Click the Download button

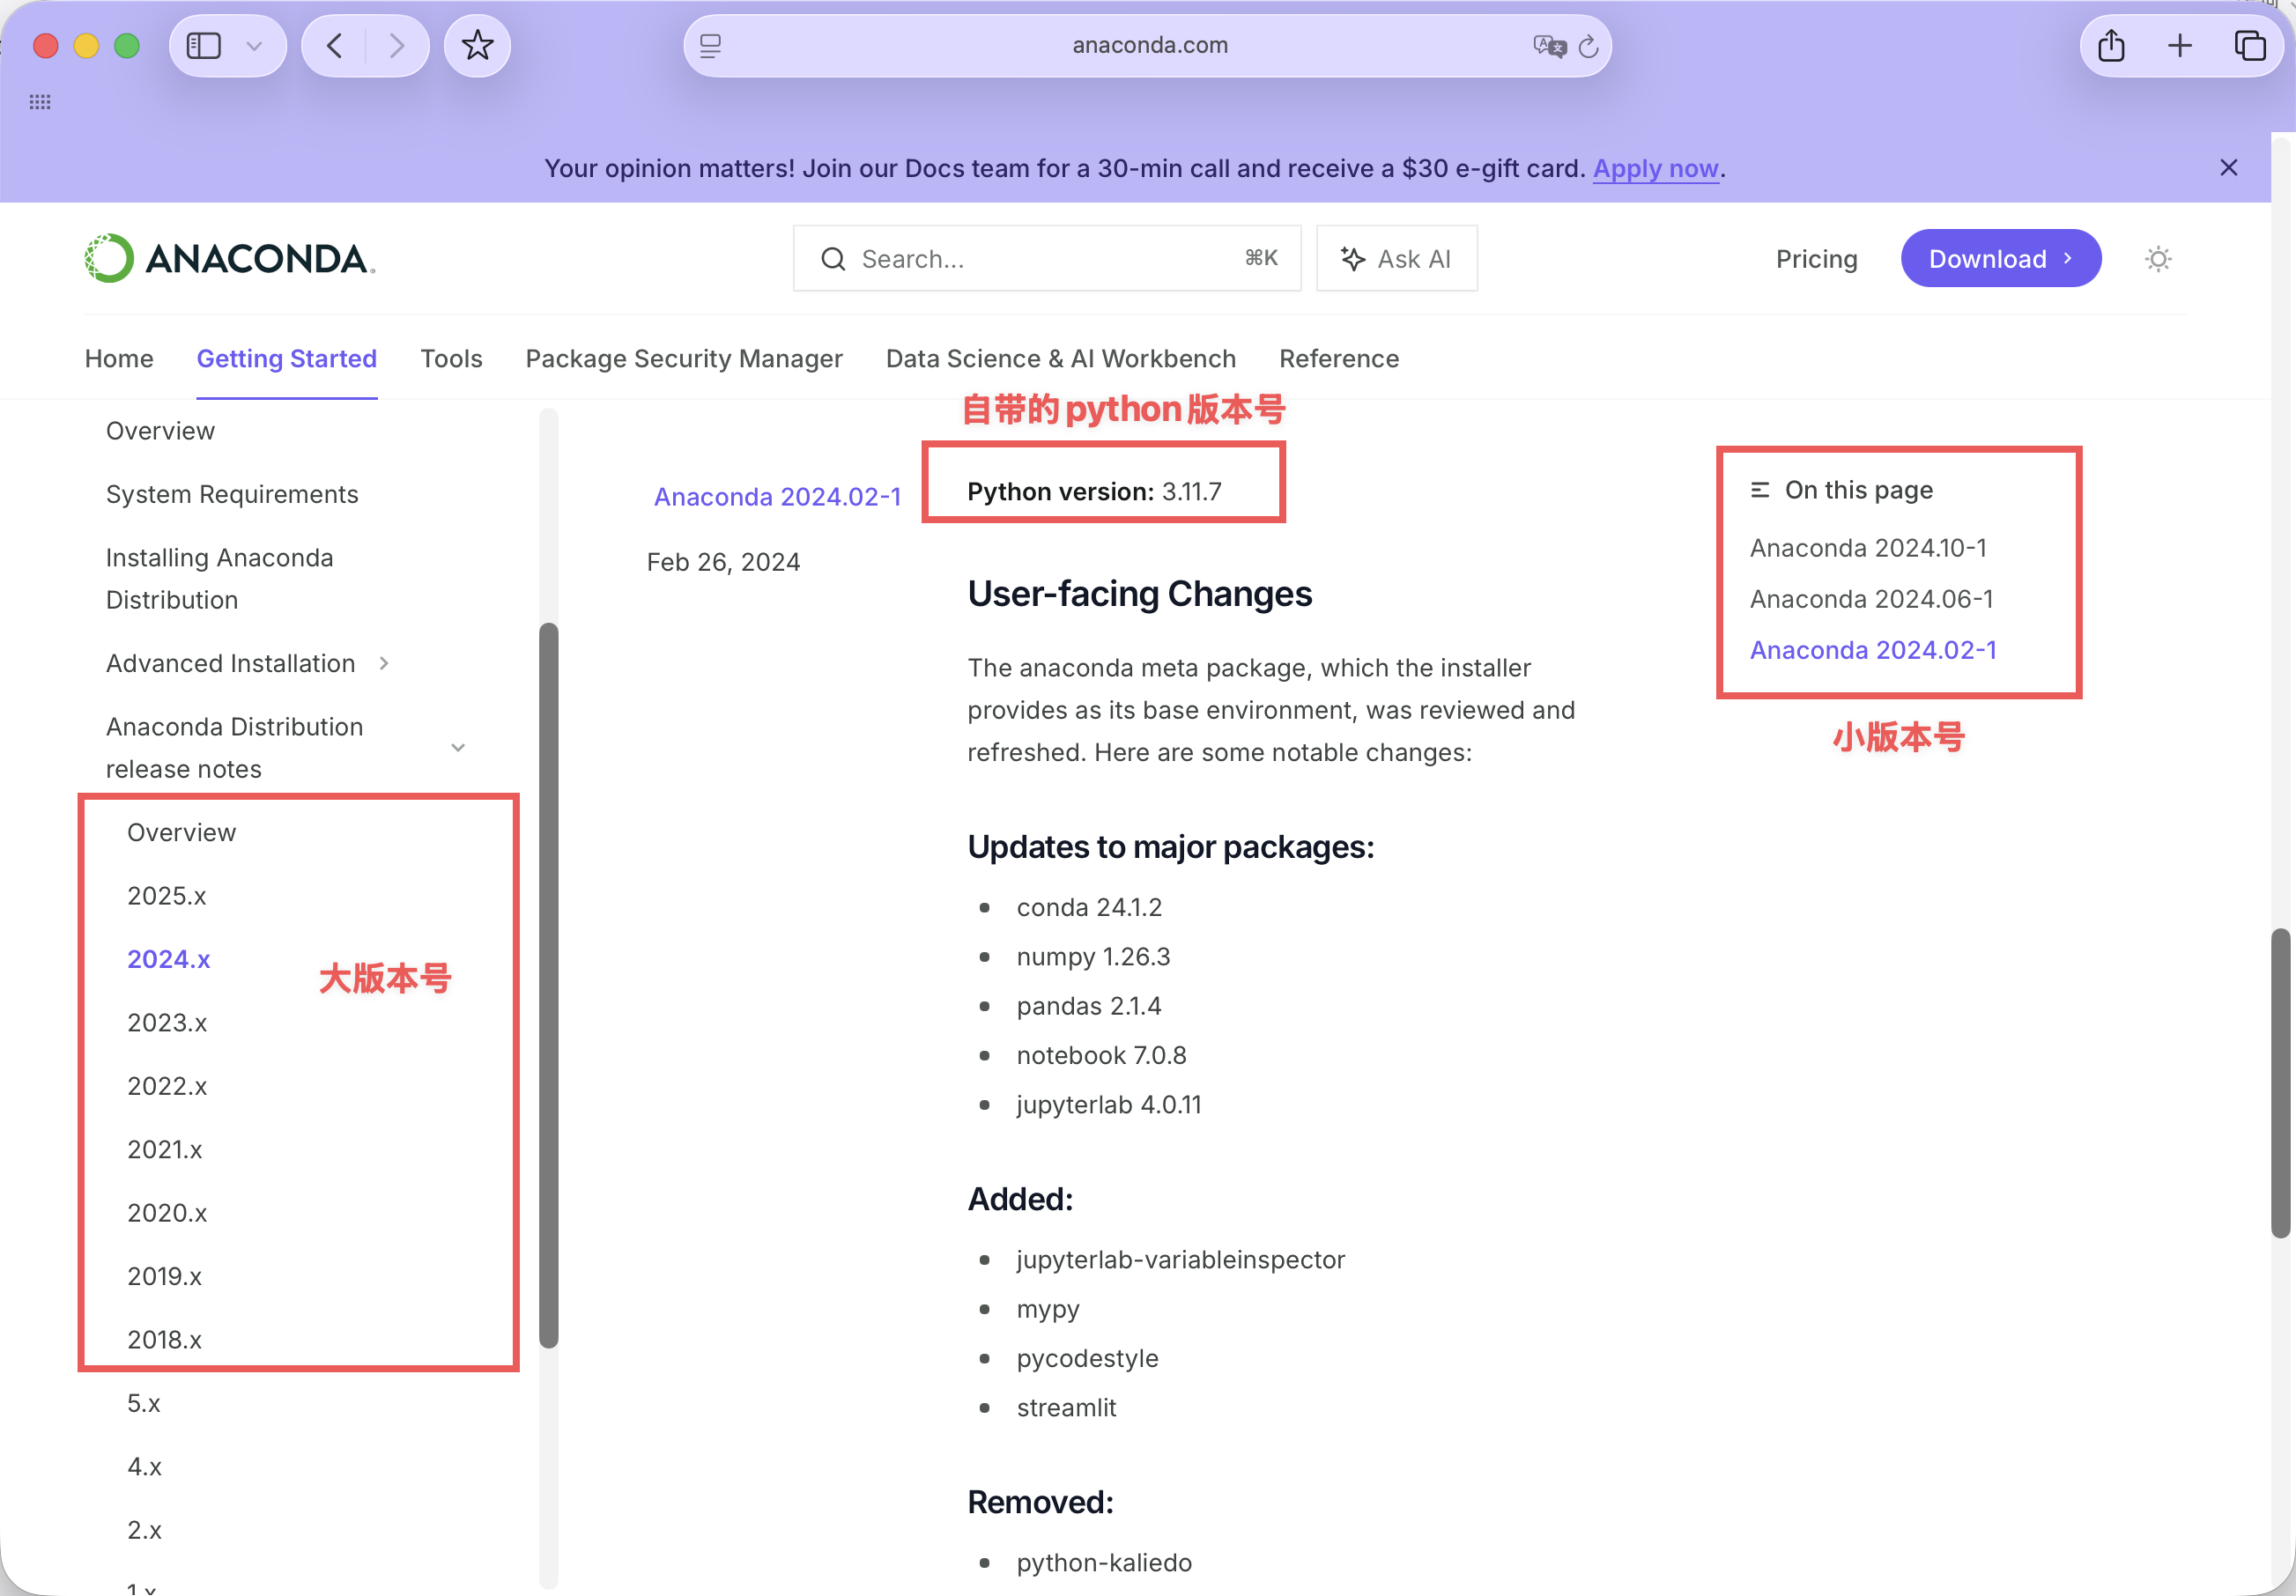(2000, 259)
